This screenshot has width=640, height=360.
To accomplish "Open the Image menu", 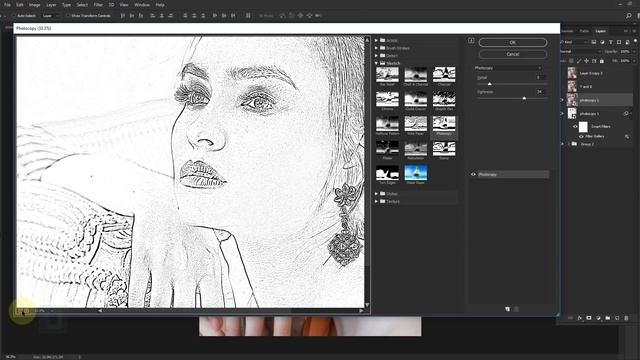I will tap(34, 5).
